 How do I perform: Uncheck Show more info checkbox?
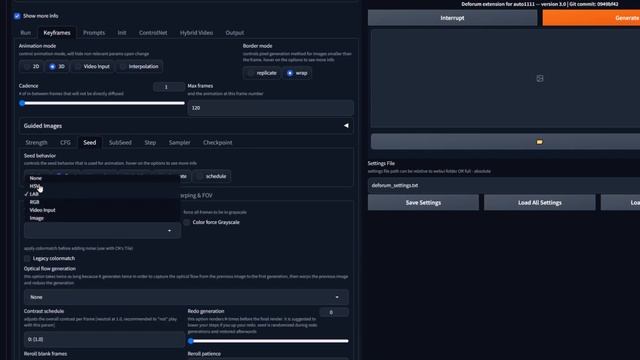[17, 16]
